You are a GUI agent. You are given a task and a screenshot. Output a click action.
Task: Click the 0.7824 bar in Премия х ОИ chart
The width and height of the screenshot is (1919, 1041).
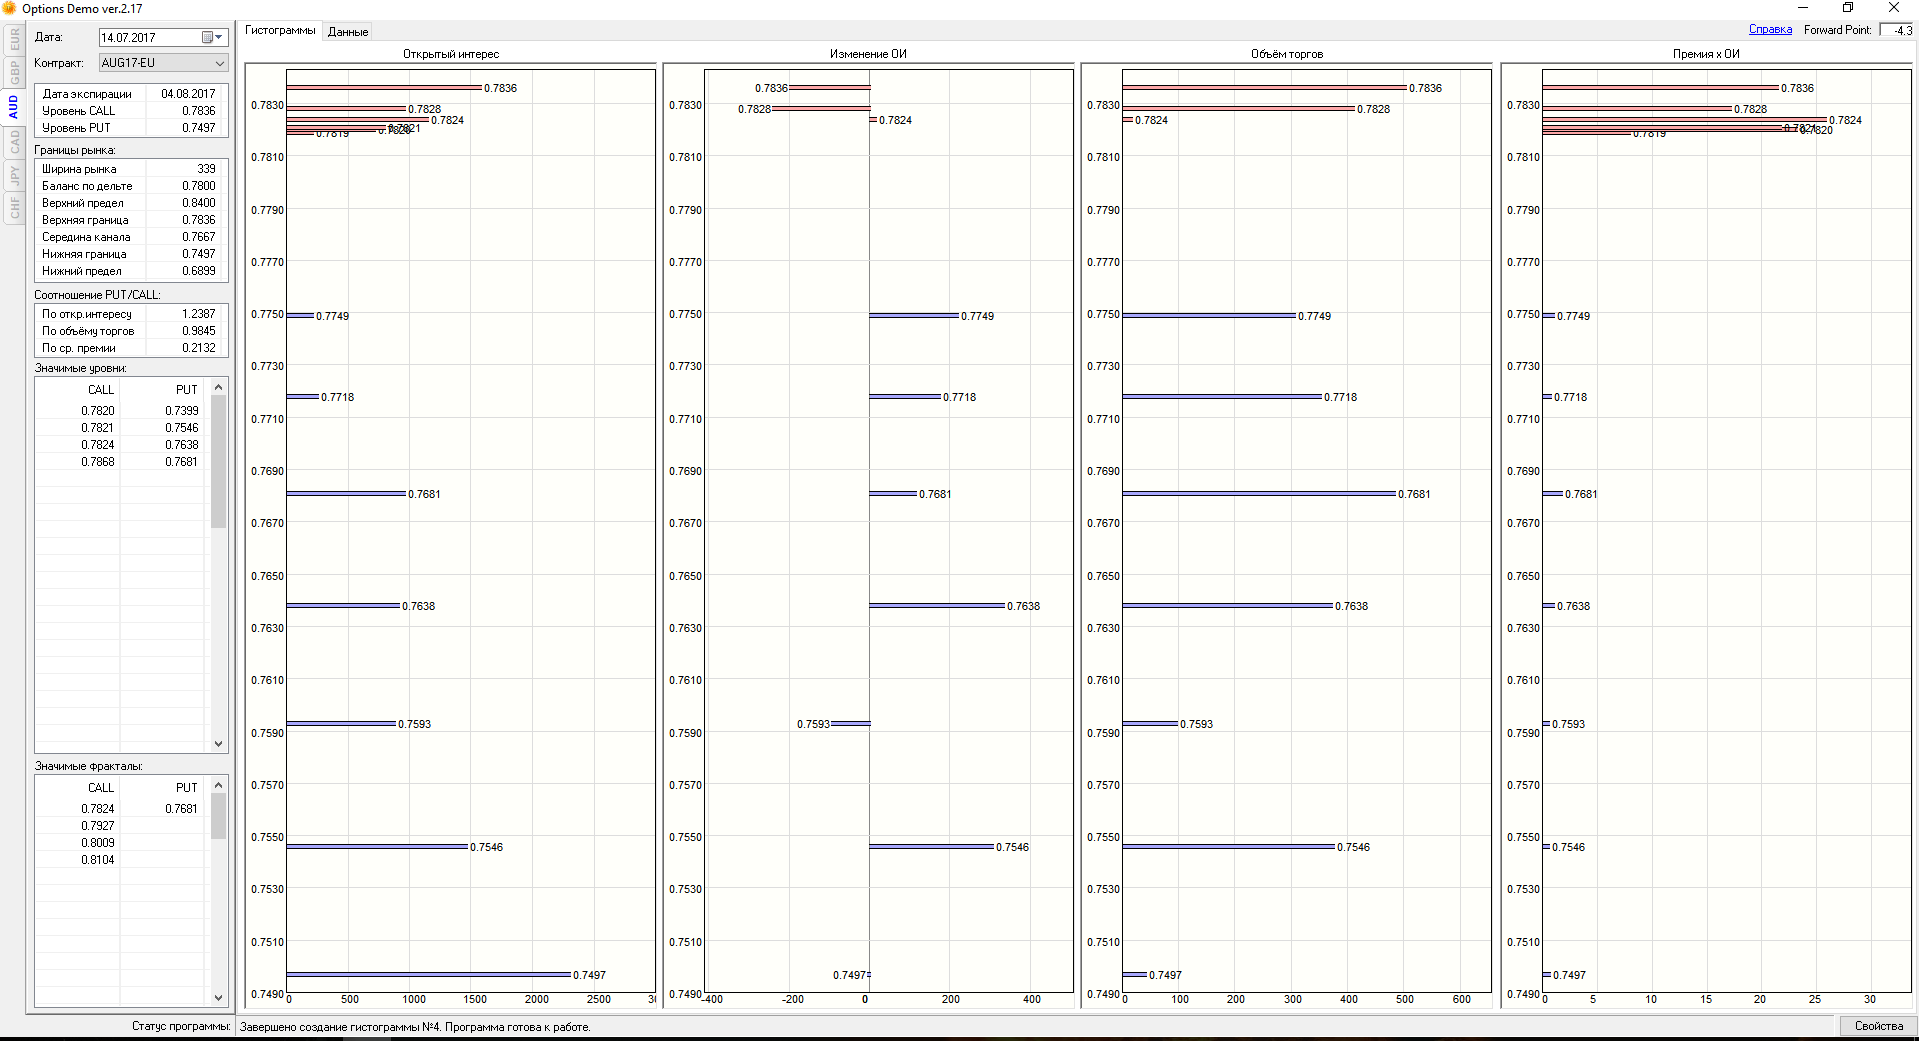1684,119
